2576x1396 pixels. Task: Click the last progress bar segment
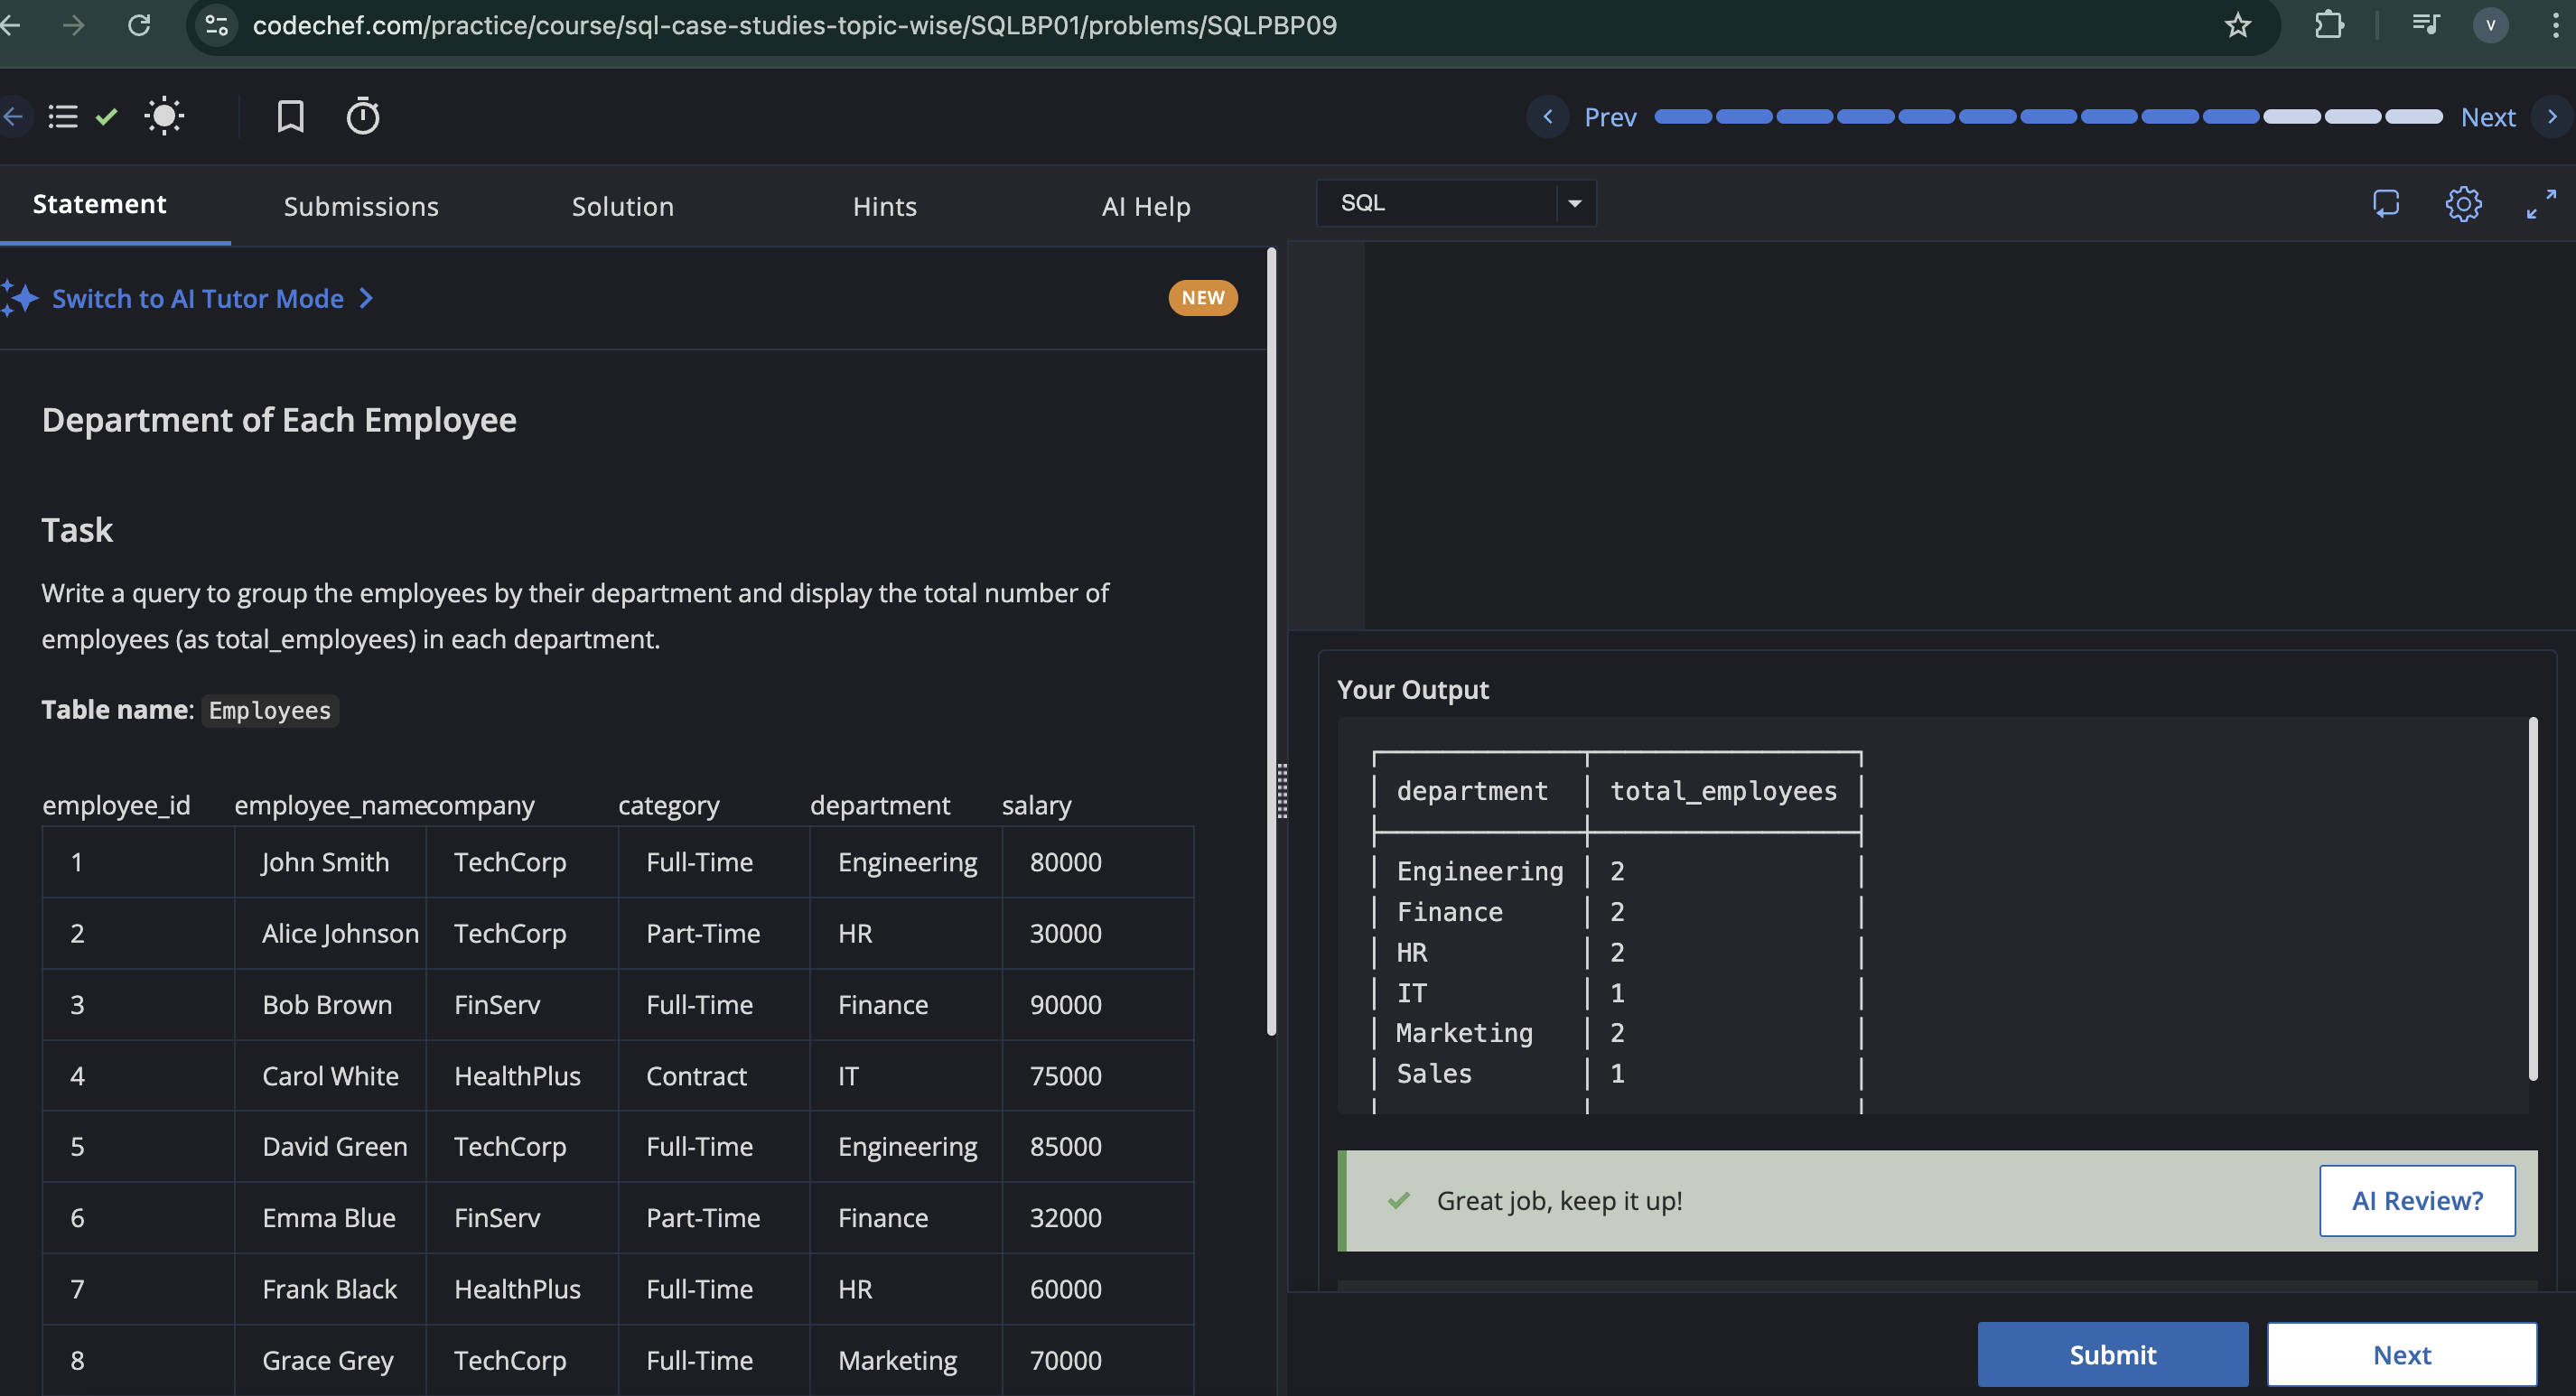[x=2413, y=117]
